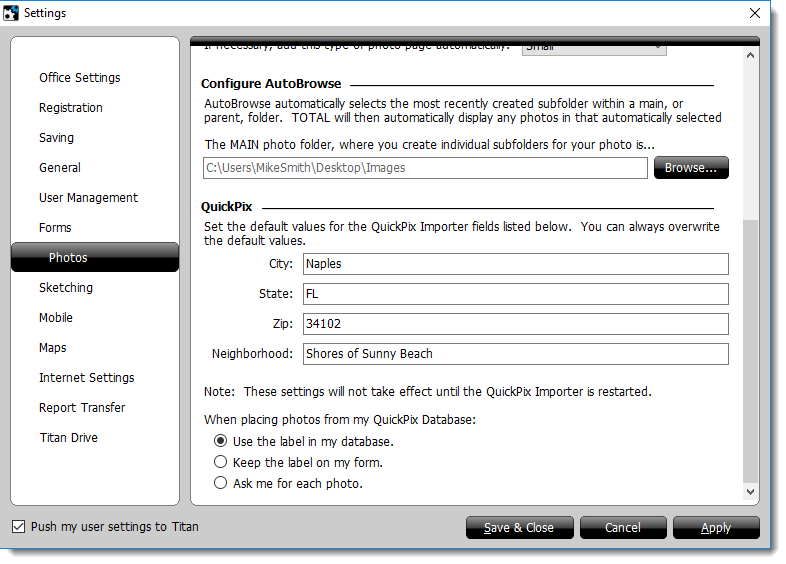The image size is (786, 564).
Task: Open the Saving settings page
Action: pyautogui.click(x=56, y=138)
